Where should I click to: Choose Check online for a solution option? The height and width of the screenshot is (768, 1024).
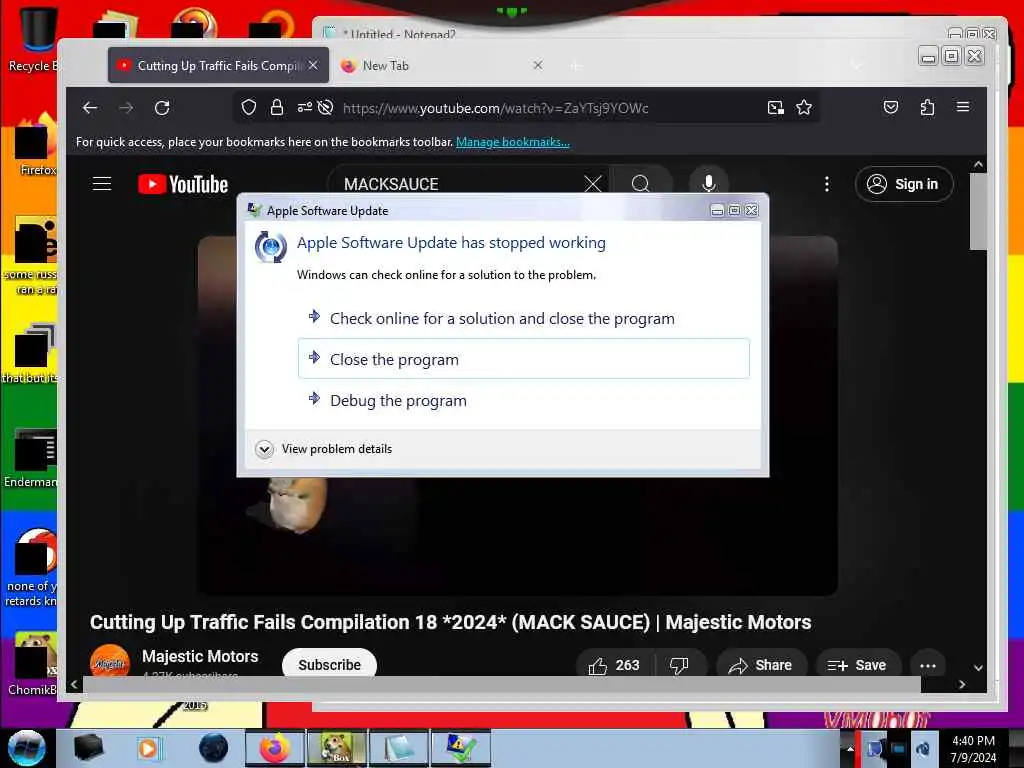[x=524, y=319]
